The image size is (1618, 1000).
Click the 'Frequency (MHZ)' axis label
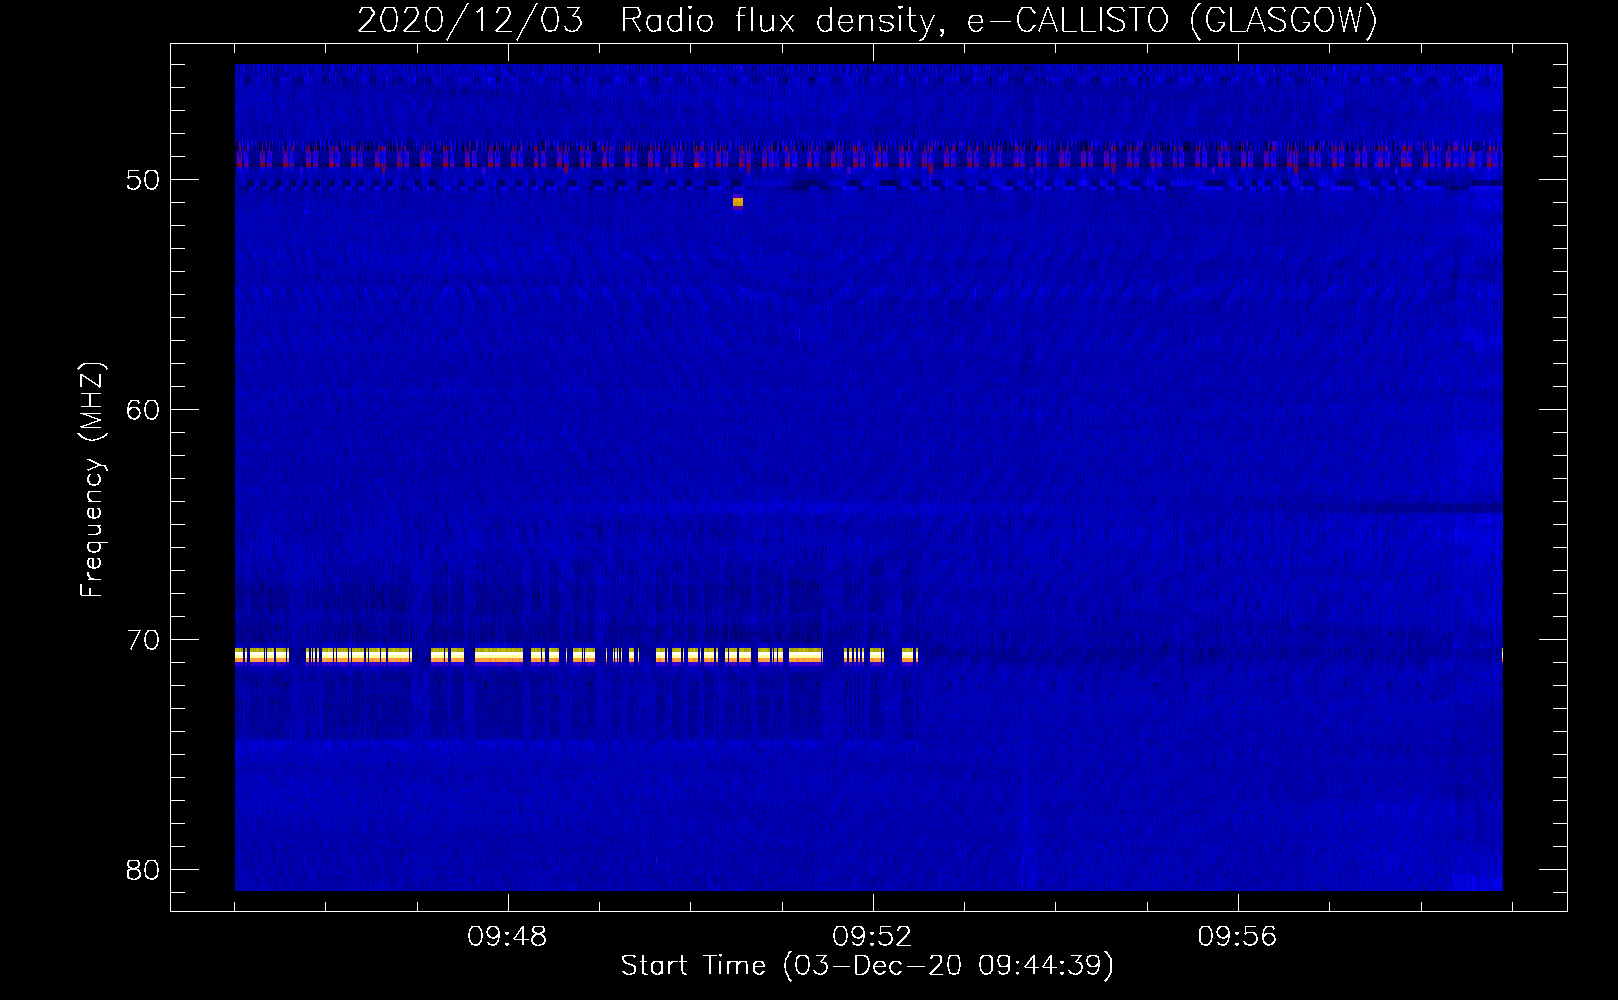coord(92,480)
